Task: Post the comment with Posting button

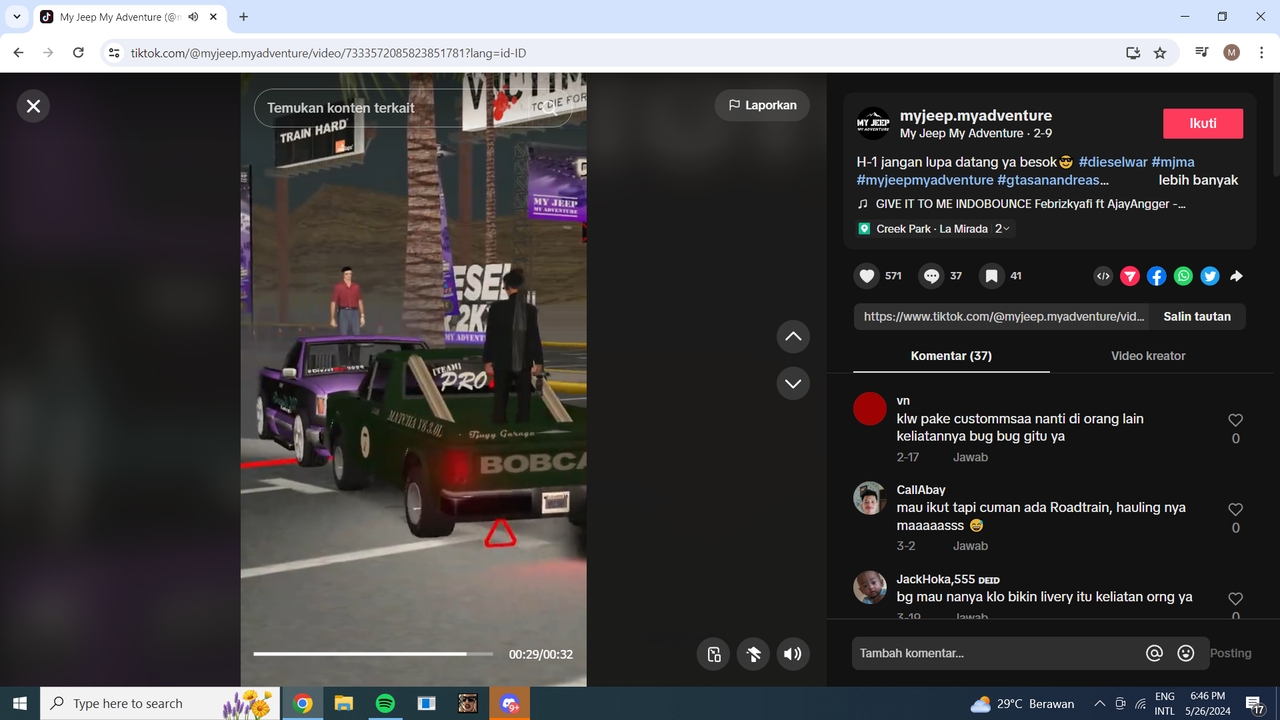Action: click(1230, 653)
